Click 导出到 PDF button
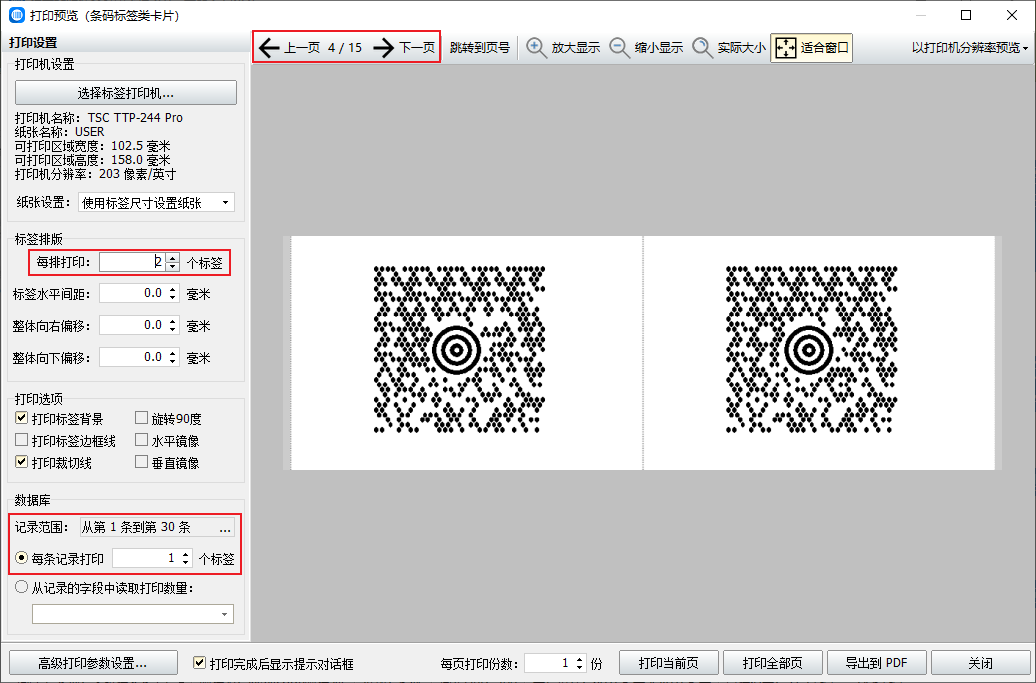1036x683 pixels. point(877,663)
